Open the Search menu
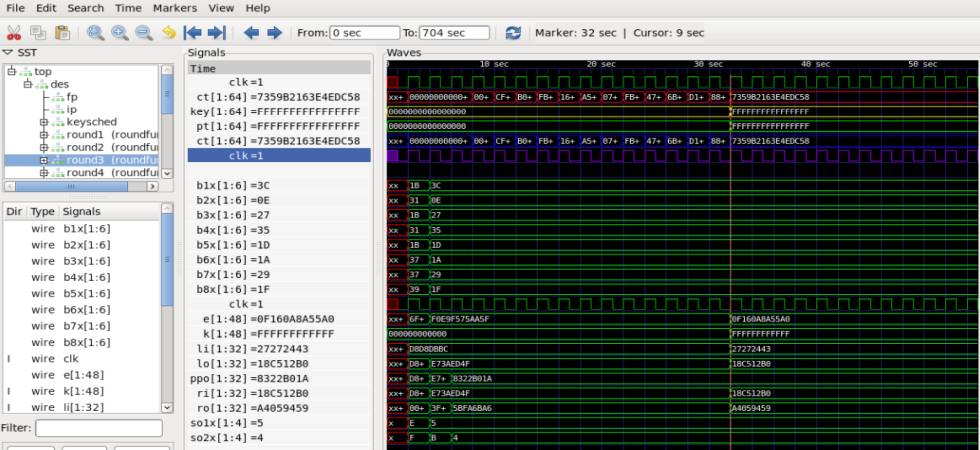Screen dimensions: 980x450 (86, 8)
